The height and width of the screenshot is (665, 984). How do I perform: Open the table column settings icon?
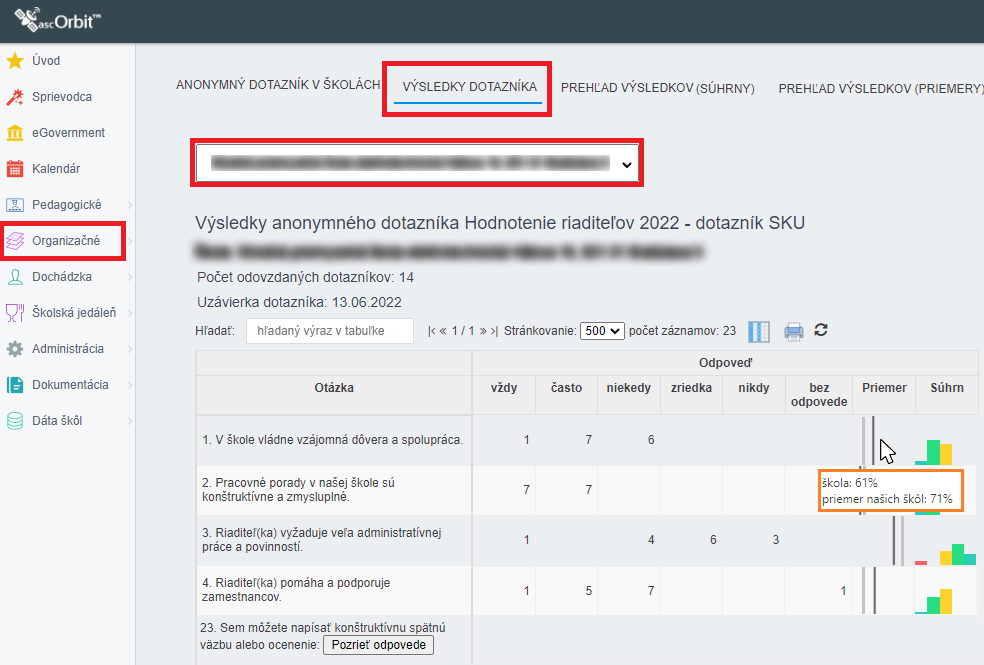tap(759, 331)
